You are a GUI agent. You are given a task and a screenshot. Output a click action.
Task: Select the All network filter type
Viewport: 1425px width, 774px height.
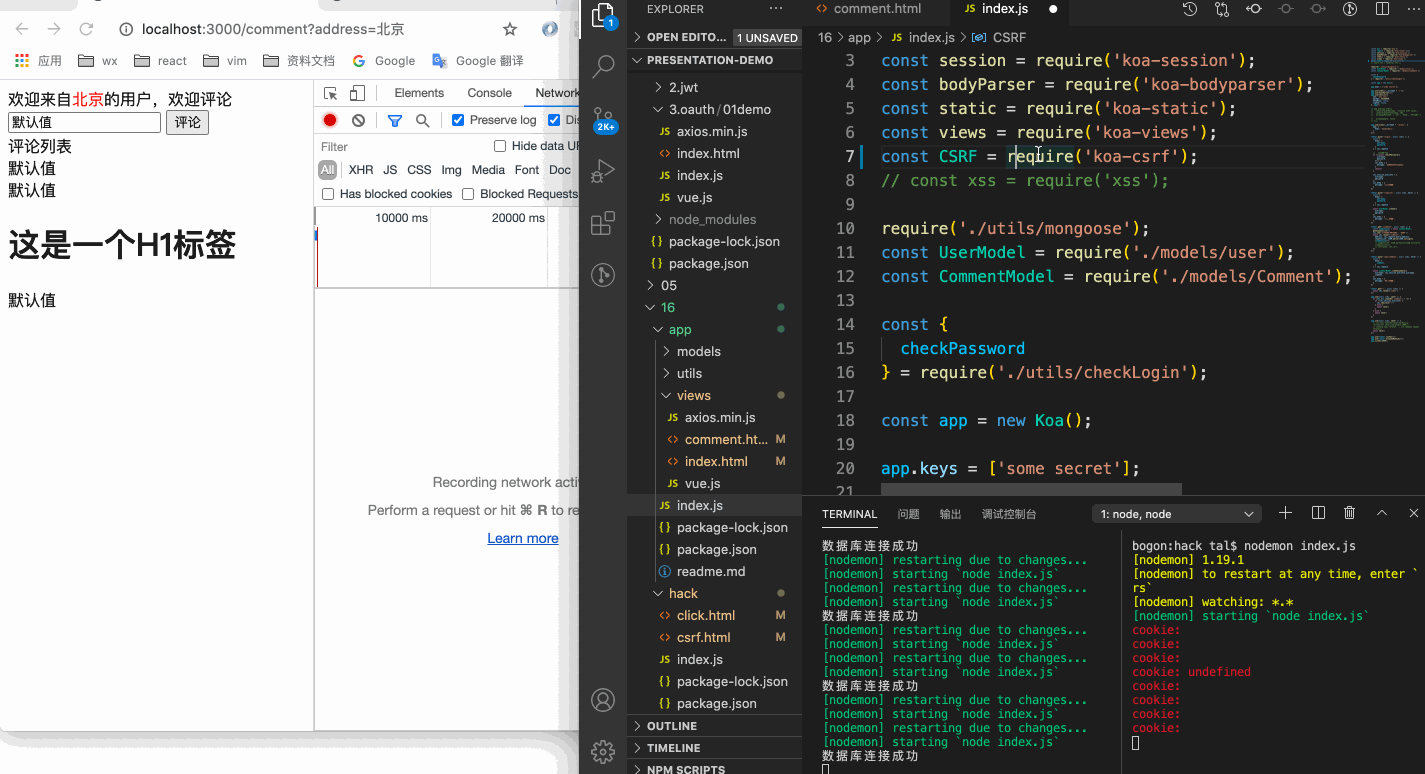coord(327,170)
